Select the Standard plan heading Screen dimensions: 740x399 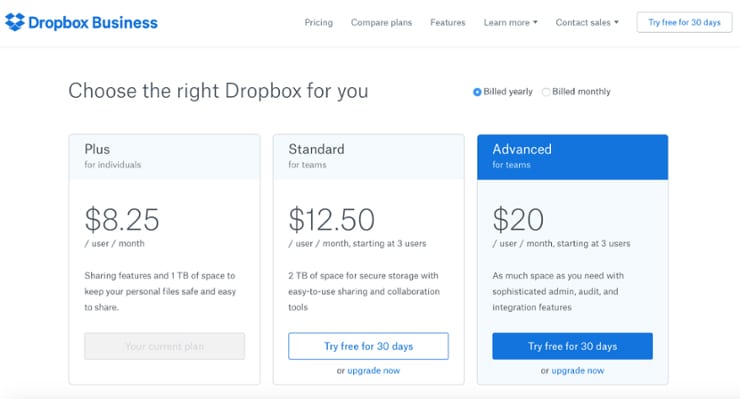point(317,149)
